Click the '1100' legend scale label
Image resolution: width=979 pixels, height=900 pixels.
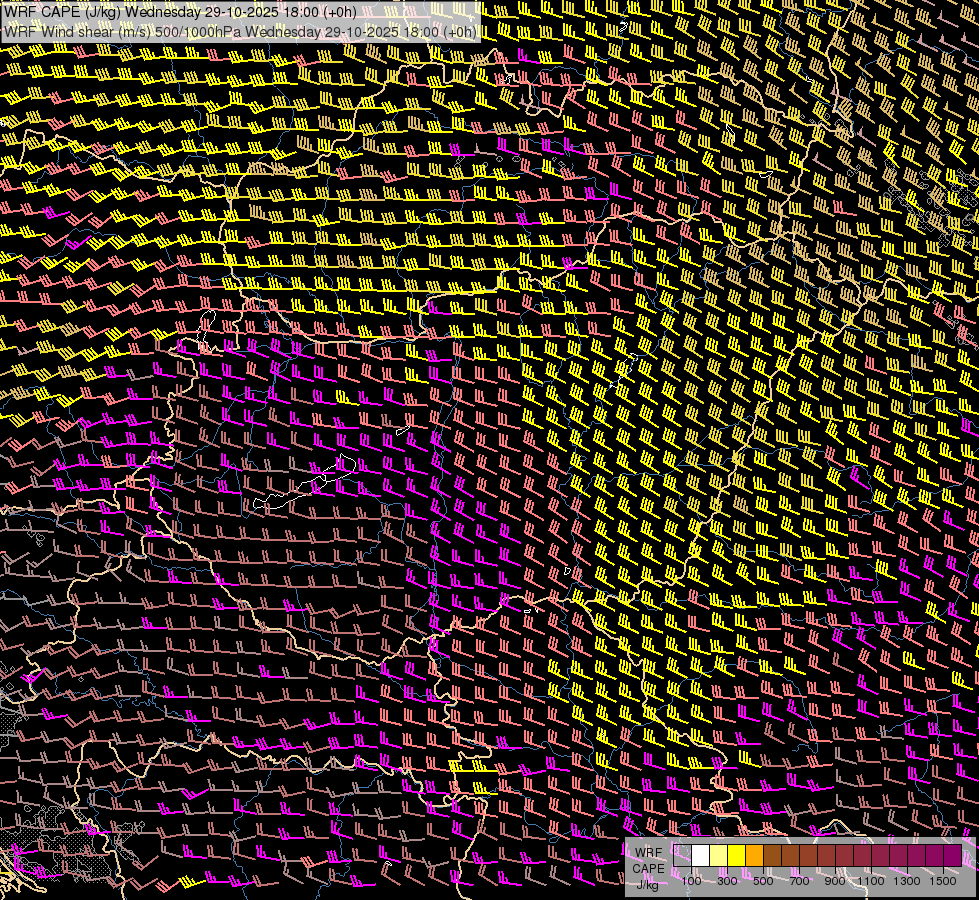(870, 881)
